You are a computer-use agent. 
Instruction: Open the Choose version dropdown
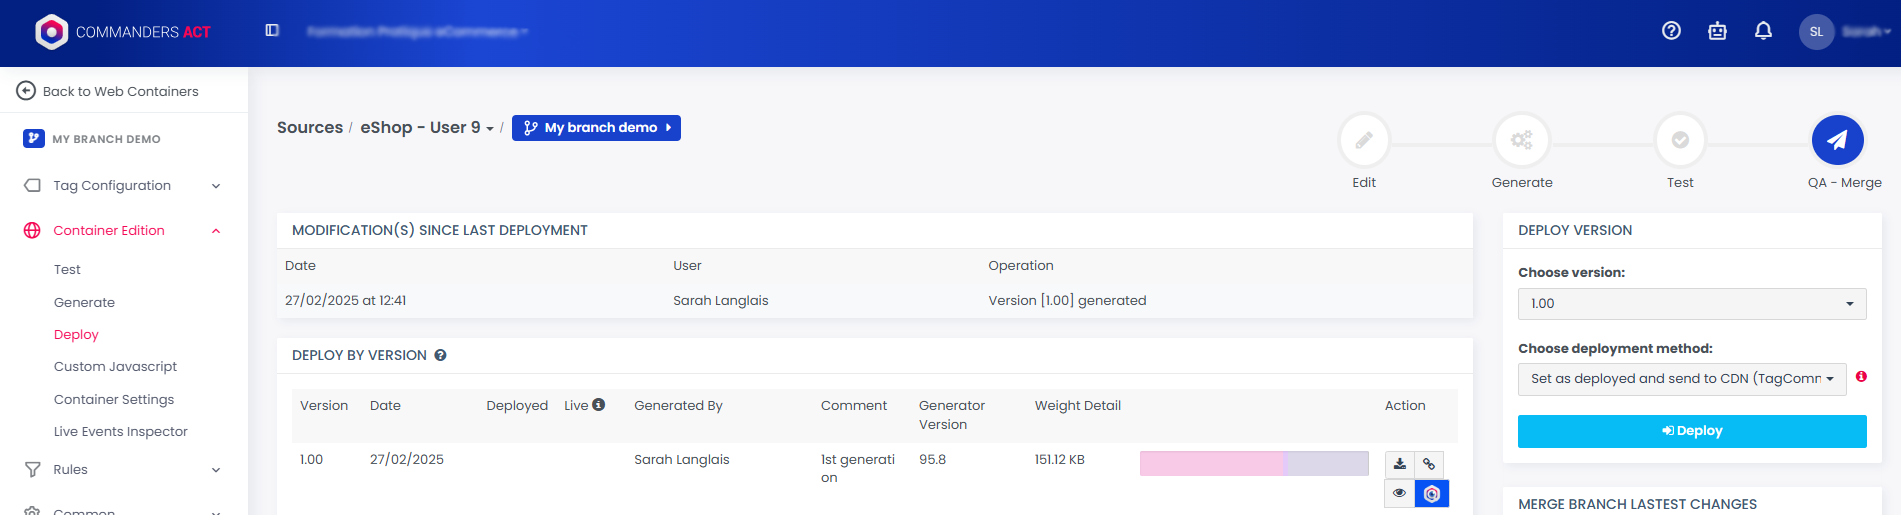[1691, 304]
